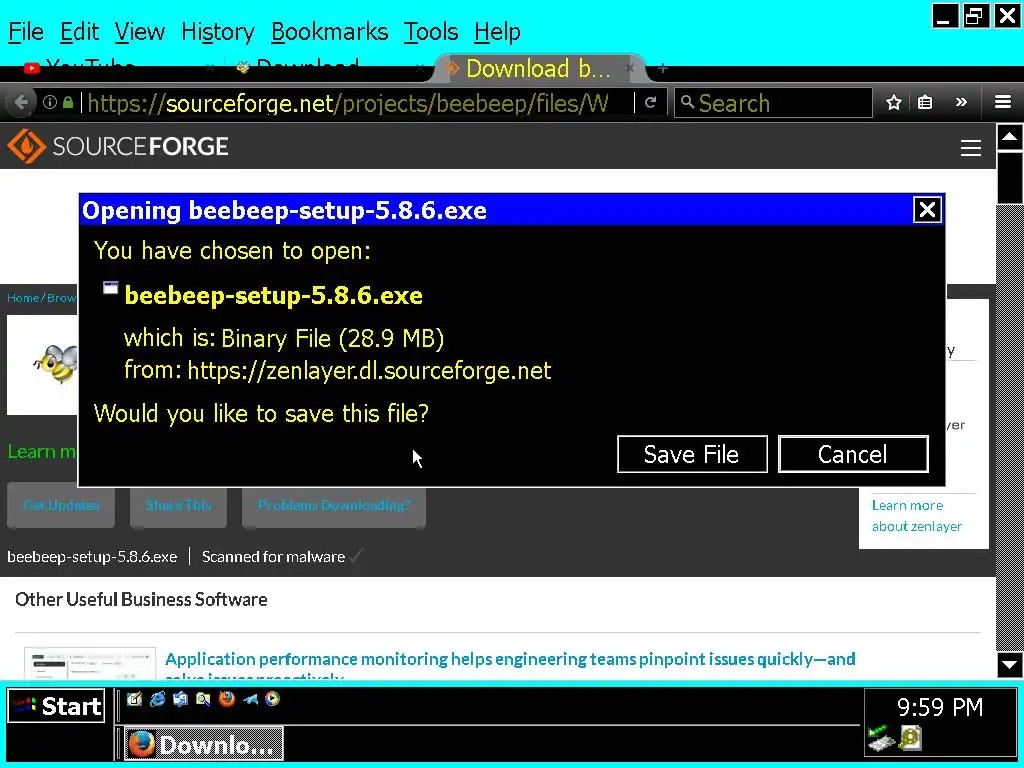Close the active 'Download b...' tab
Screen dimensions: 1024x768
(x=630, y=68)
